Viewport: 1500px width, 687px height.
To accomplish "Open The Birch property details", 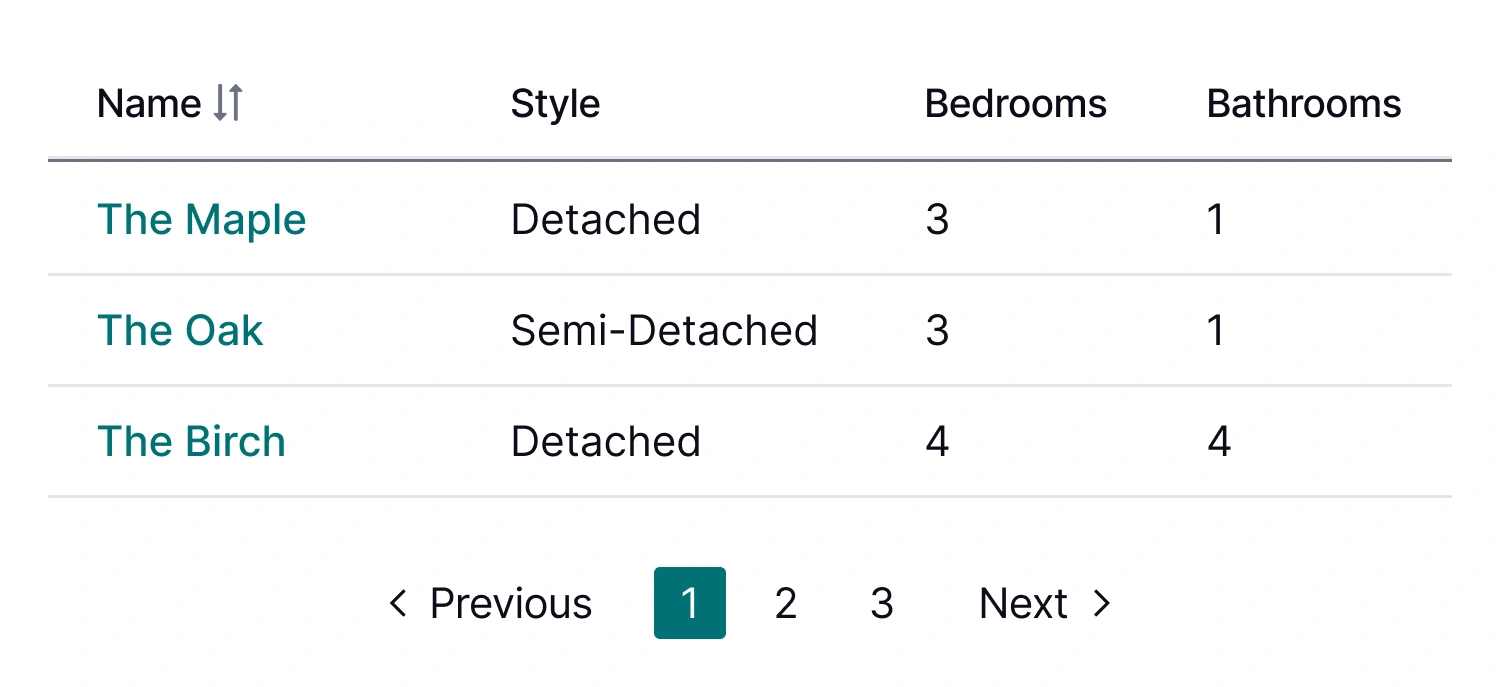I will pyautogui.click(x=191, y=441).
